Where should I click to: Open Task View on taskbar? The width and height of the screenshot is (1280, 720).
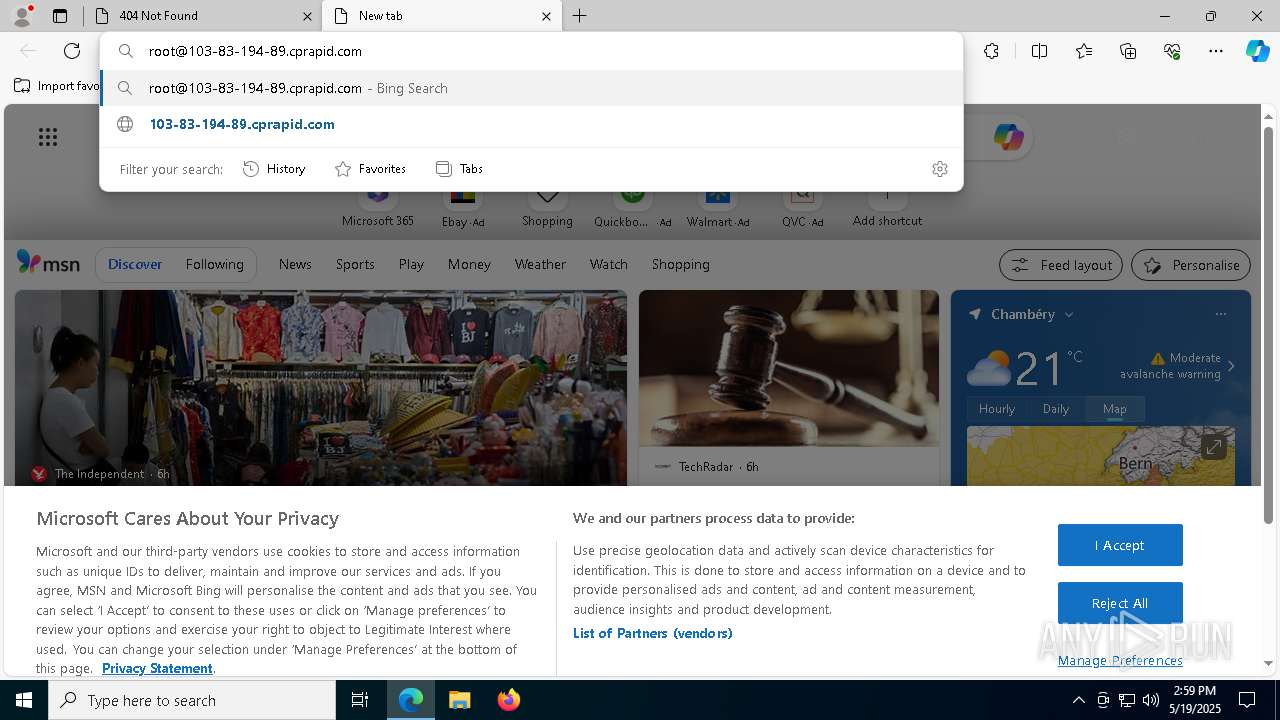click(360, 700)
